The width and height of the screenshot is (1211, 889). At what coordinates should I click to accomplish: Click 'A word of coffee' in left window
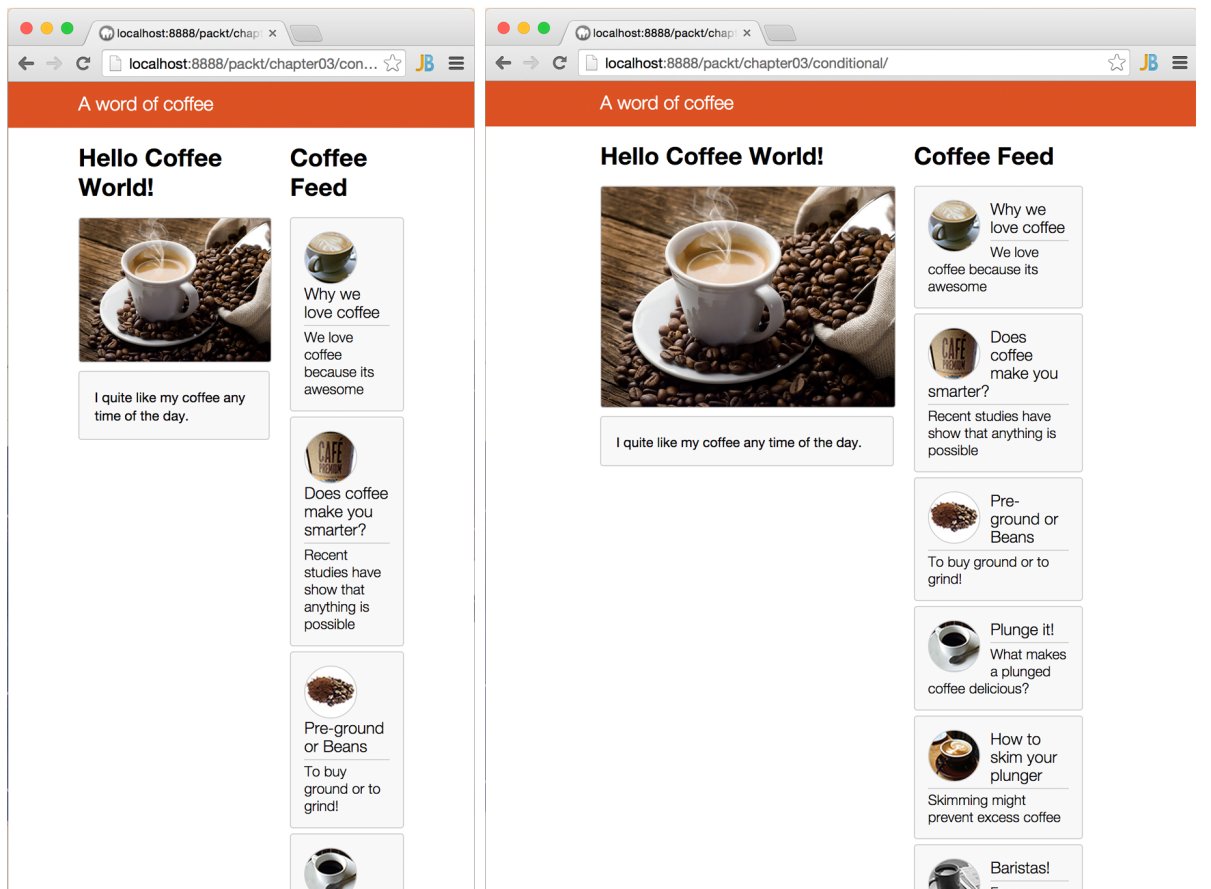[146, 104]
